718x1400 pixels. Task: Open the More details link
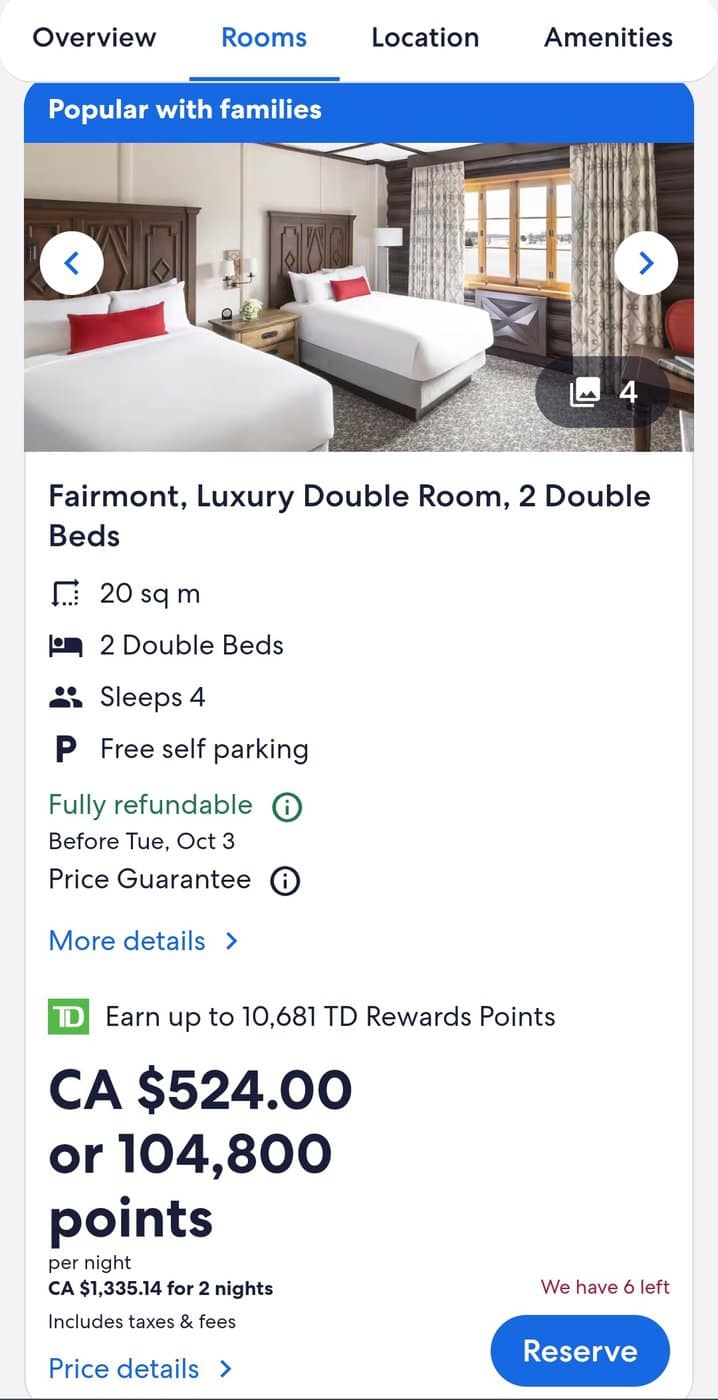(x=127, y=941)
